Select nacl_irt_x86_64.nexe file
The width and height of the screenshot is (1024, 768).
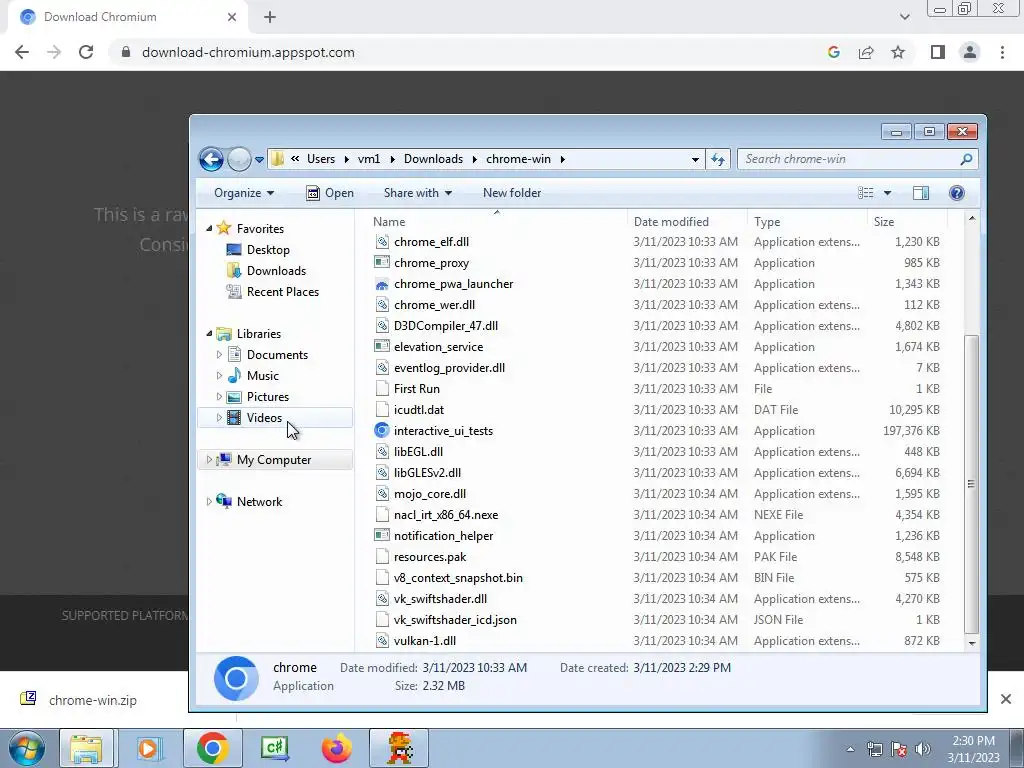click(446, 515)
